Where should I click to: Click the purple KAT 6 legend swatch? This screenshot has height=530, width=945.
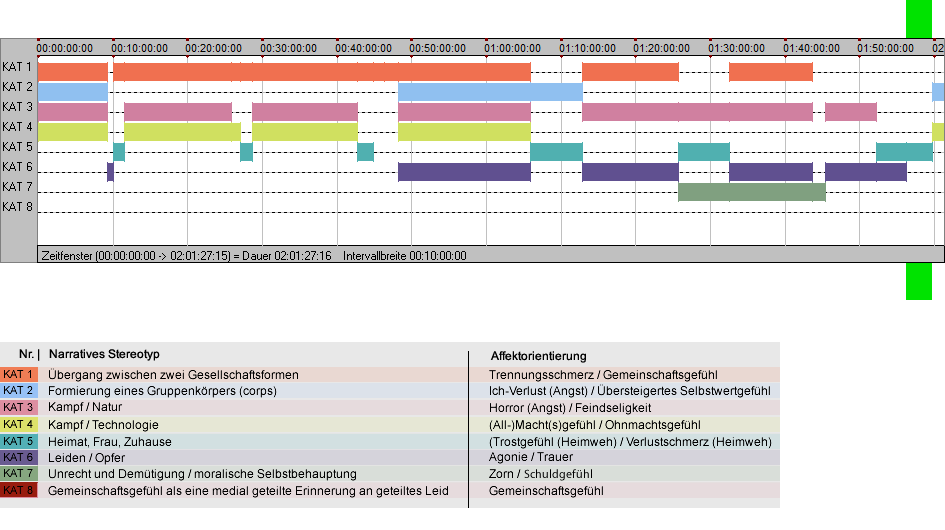pyautogui.click(x=19, y=458)
